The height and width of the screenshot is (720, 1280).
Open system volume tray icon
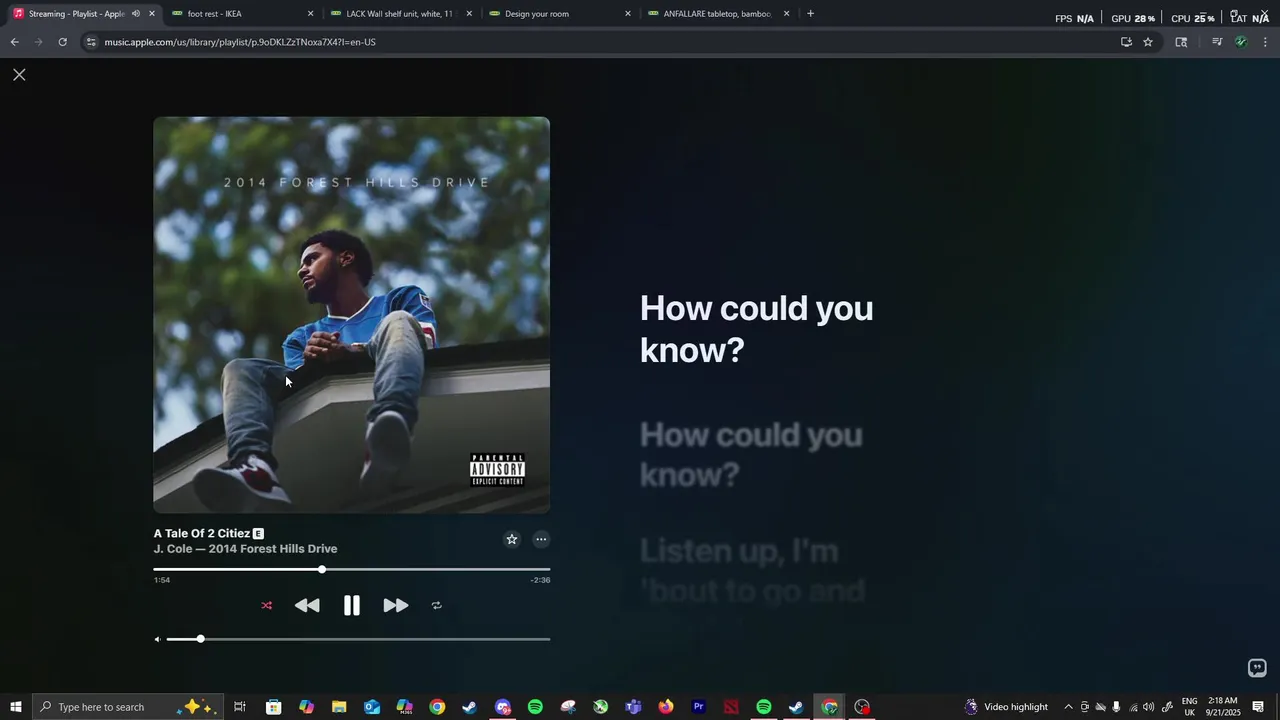1148,707
